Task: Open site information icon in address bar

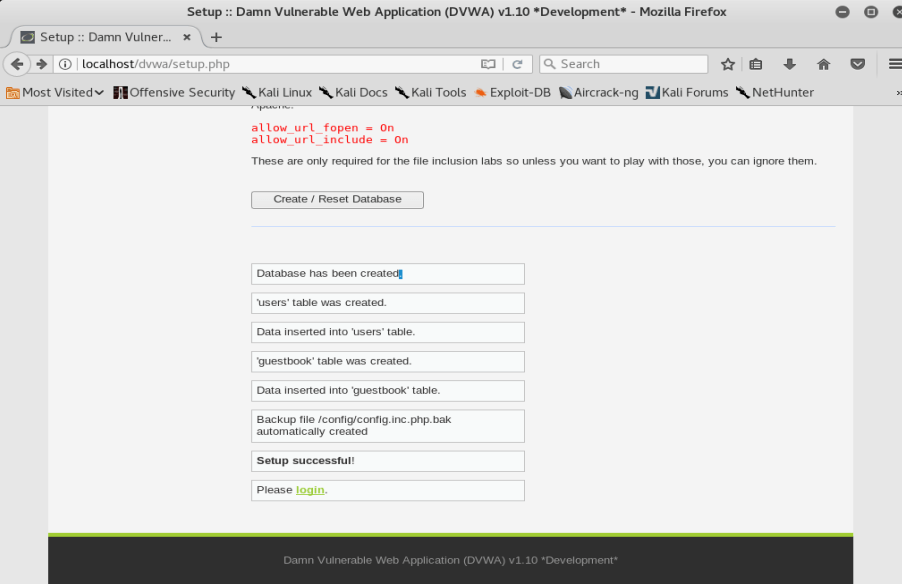Action: point(65,64)
